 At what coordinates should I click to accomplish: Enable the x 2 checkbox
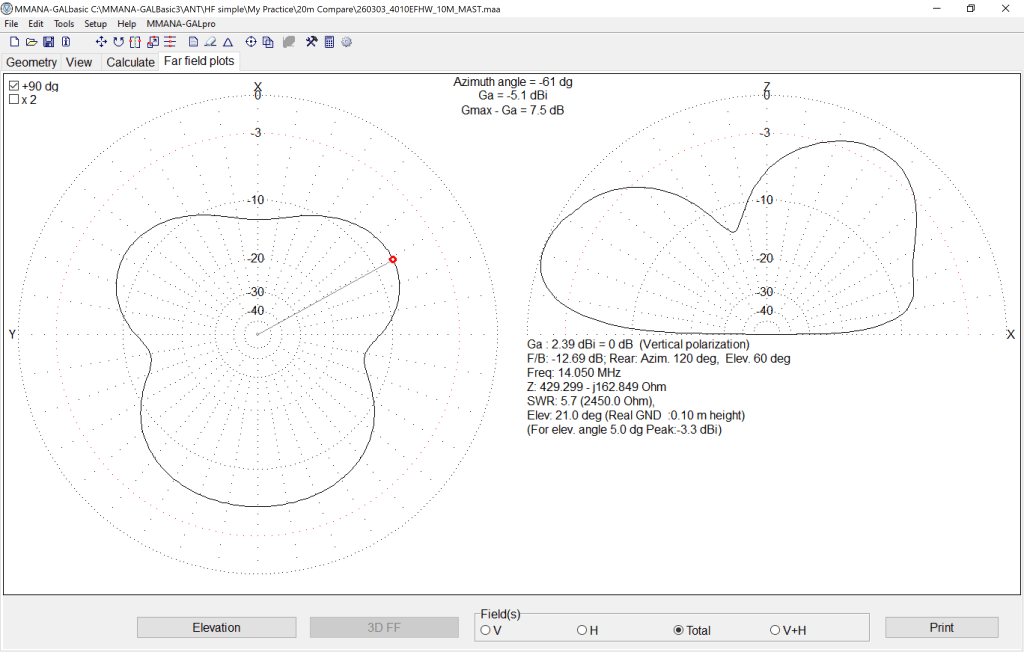click(14, 100)
